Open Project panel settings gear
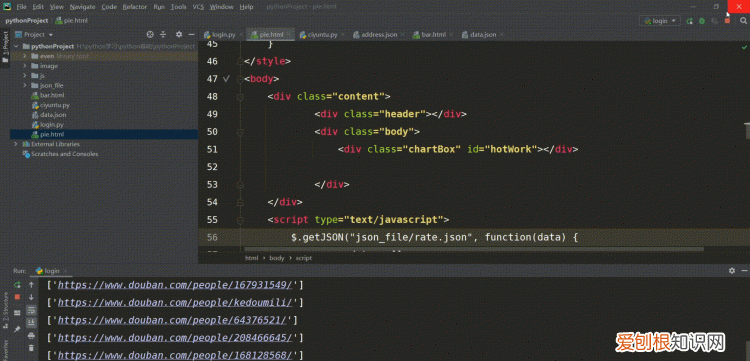This screenshot has width=750, height=361. click(x=179, y=34)
